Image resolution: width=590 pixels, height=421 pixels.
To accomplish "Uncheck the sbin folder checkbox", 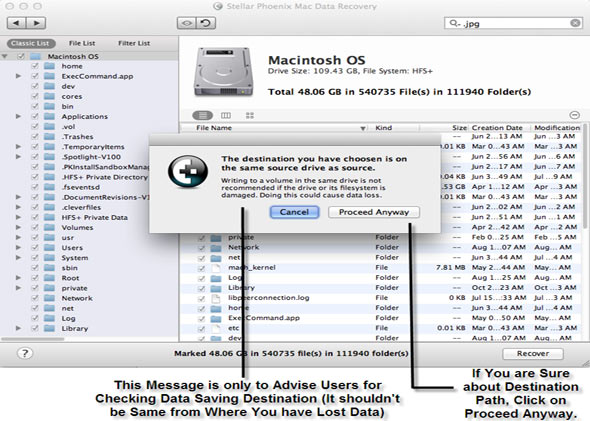I will tap(35, 268).
